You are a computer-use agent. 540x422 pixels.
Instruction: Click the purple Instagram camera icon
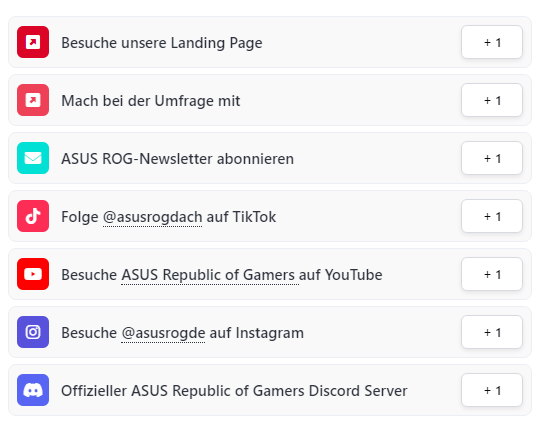[33, 332]
